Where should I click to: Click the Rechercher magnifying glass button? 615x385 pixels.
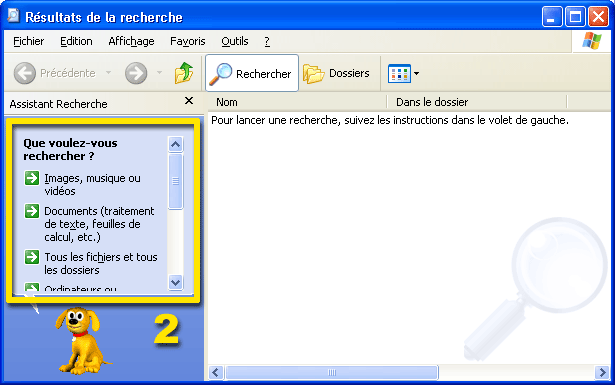252,73
